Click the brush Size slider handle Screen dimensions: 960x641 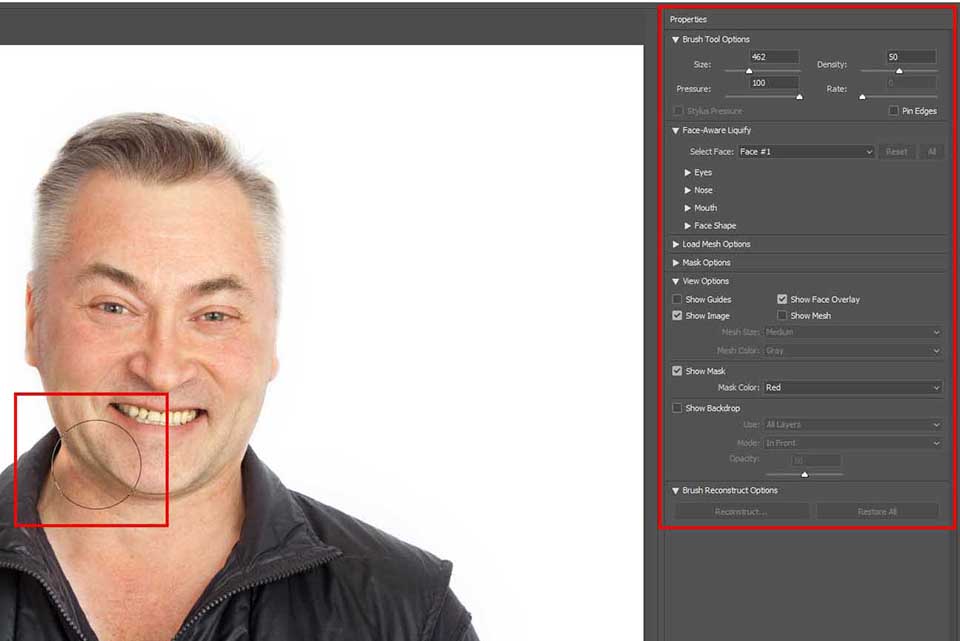pyautogui.click(x=749, y=71)
